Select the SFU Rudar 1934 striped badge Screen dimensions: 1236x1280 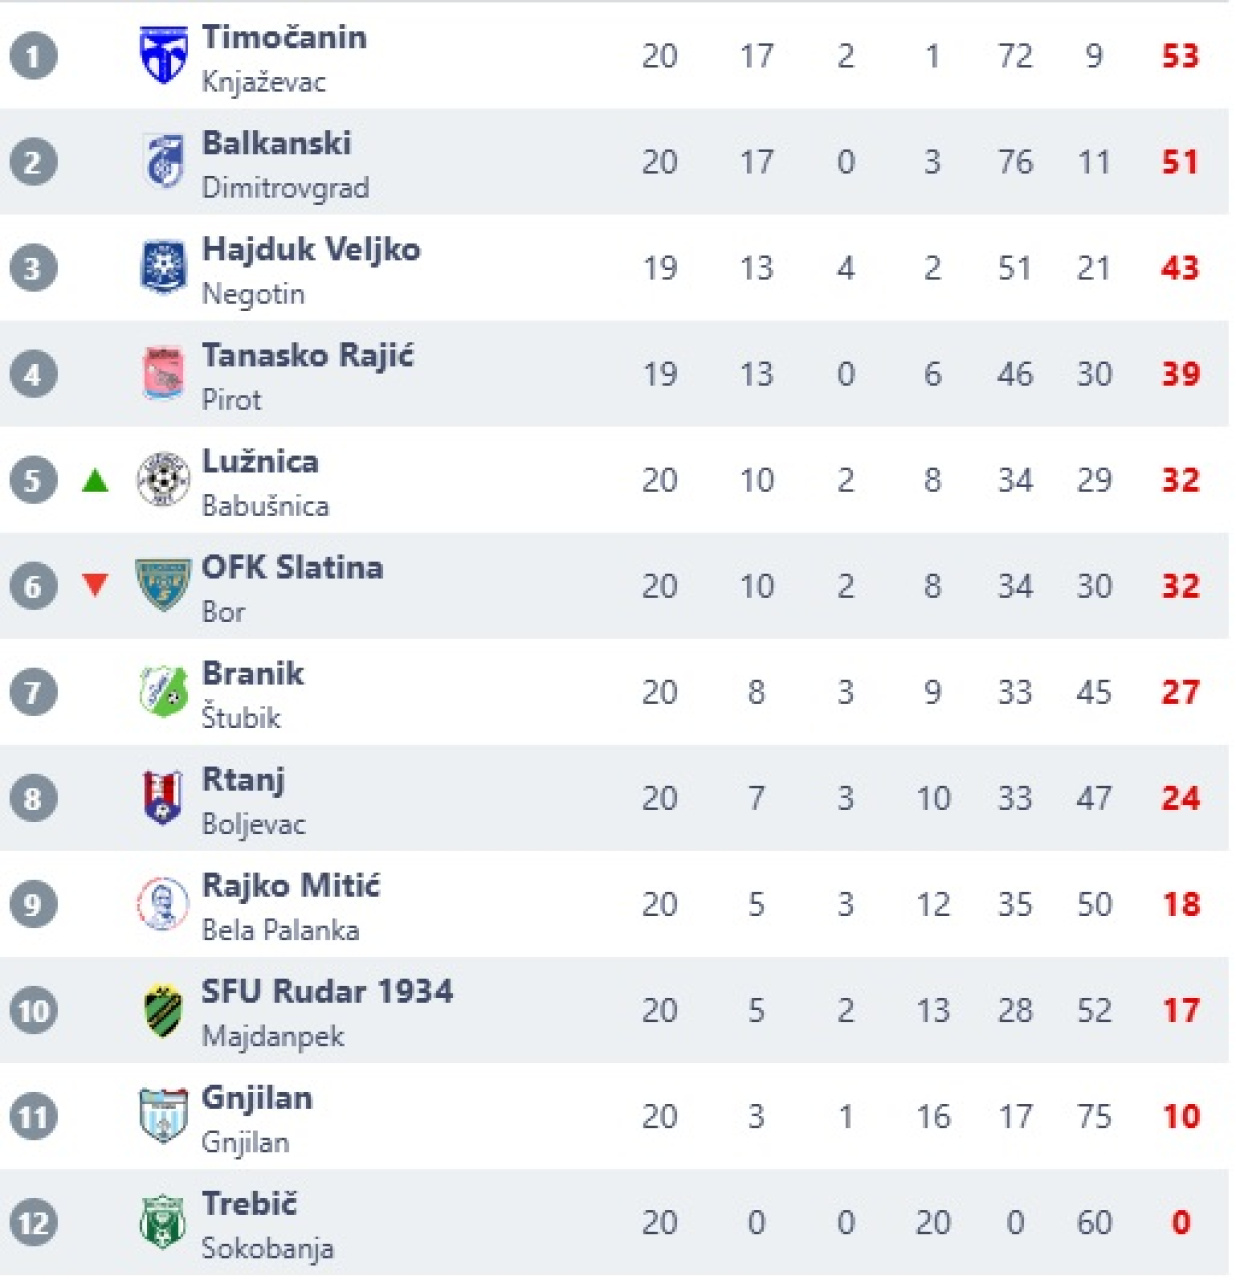point(163,1010)
